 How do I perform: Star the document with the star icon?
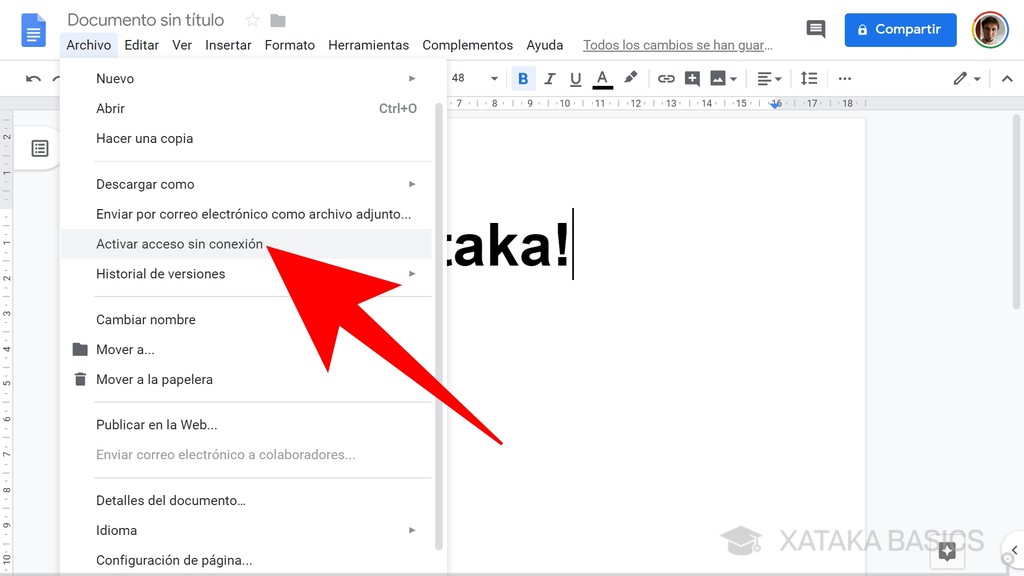click(x=252, y=21)
